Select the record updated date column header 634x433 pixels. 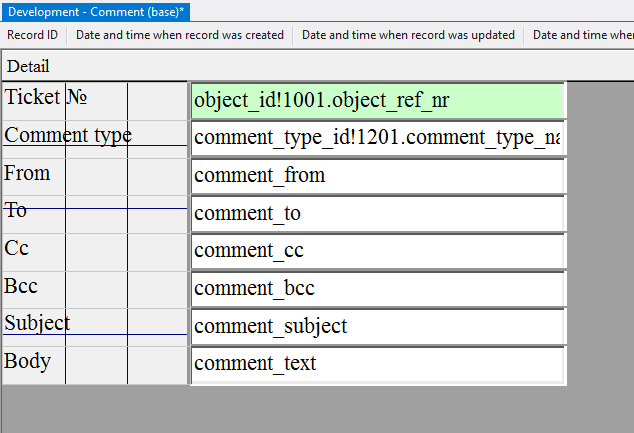click(x=408, y=35)
